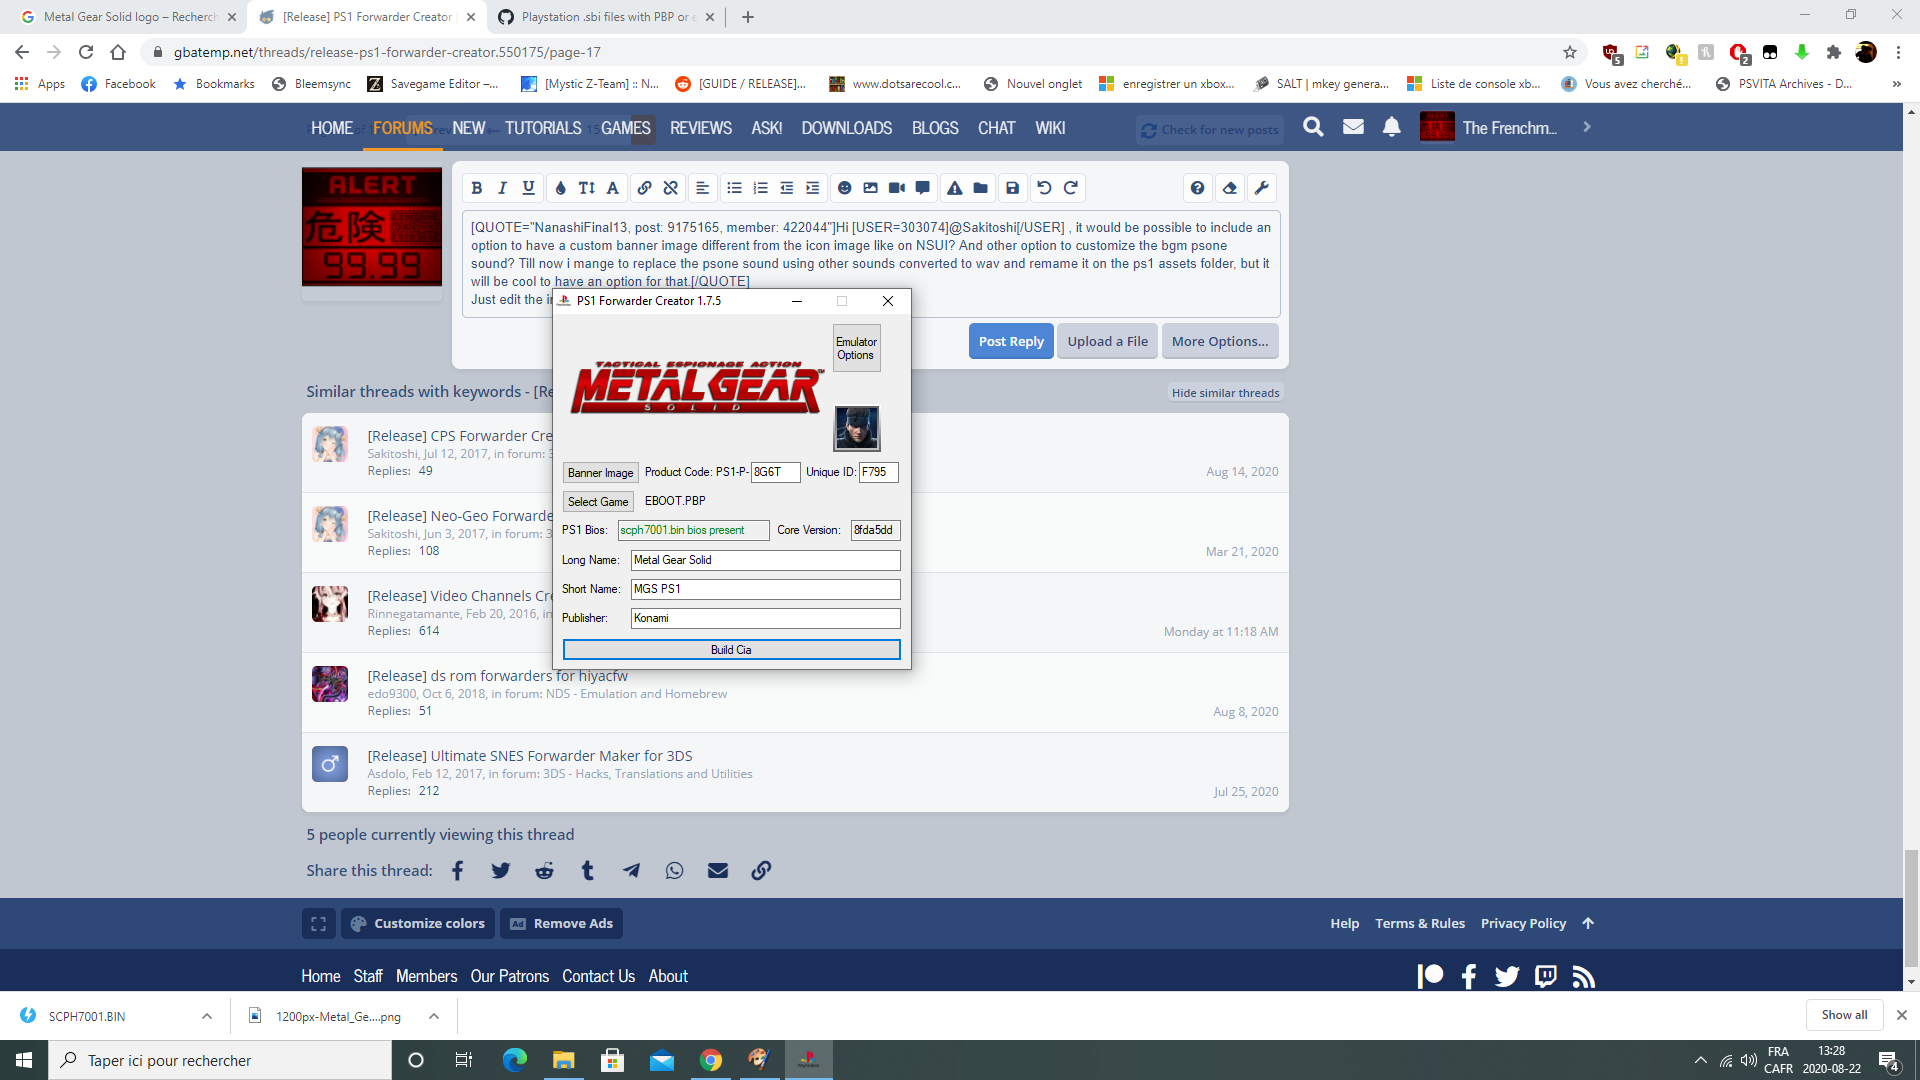
Task: Insert a link via chain icon
Action: (x=645, y=188)
